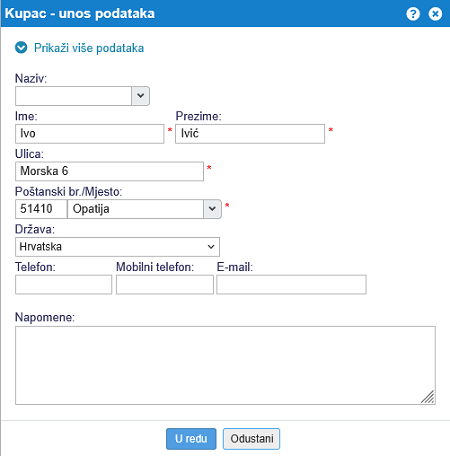Click the Kupac - unos podataka title
The height and width of the screenshot is (456, 450).
[80, 14]
